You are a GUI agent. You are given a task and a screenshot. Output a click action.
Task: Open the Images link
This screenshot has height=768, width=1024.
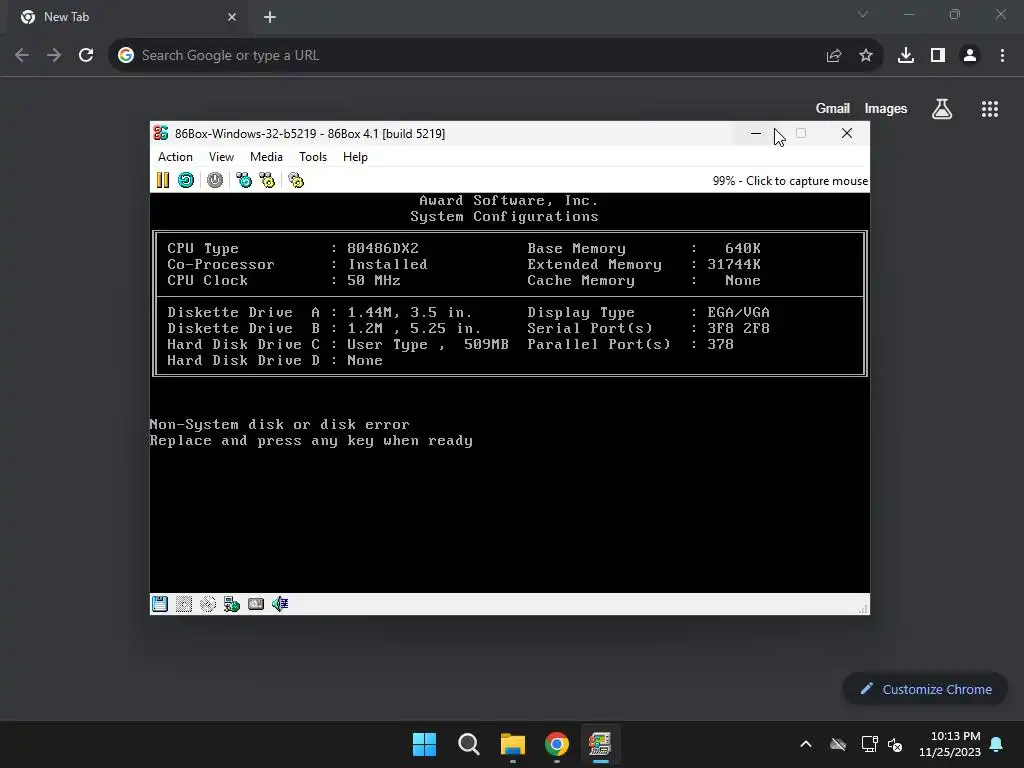pos(886,108)
